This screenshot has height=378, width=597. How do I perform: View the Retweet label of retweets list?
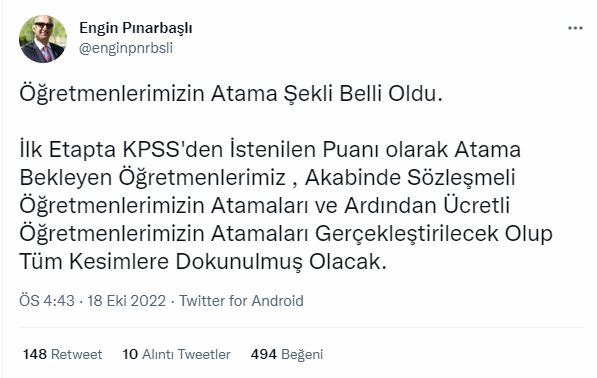click(77, 354)
